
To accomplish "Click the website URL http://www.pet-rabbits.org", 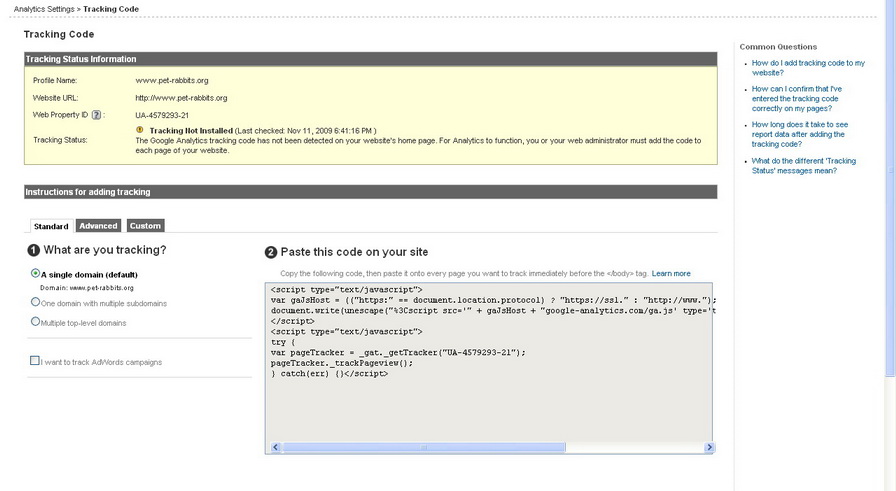I will tap(181, 98).
